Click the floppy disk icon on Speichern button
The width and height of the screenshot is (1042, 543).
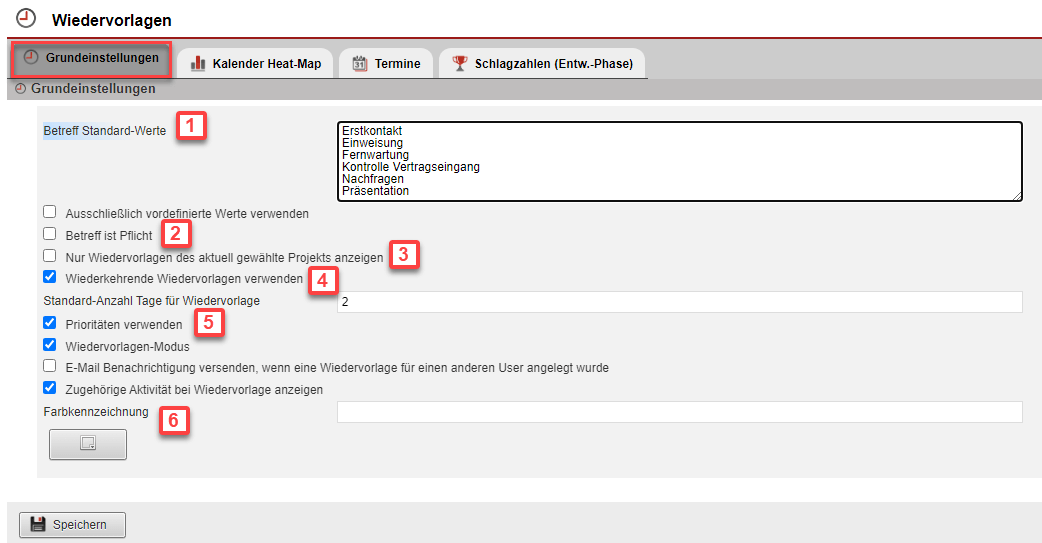tap(38, 525)
